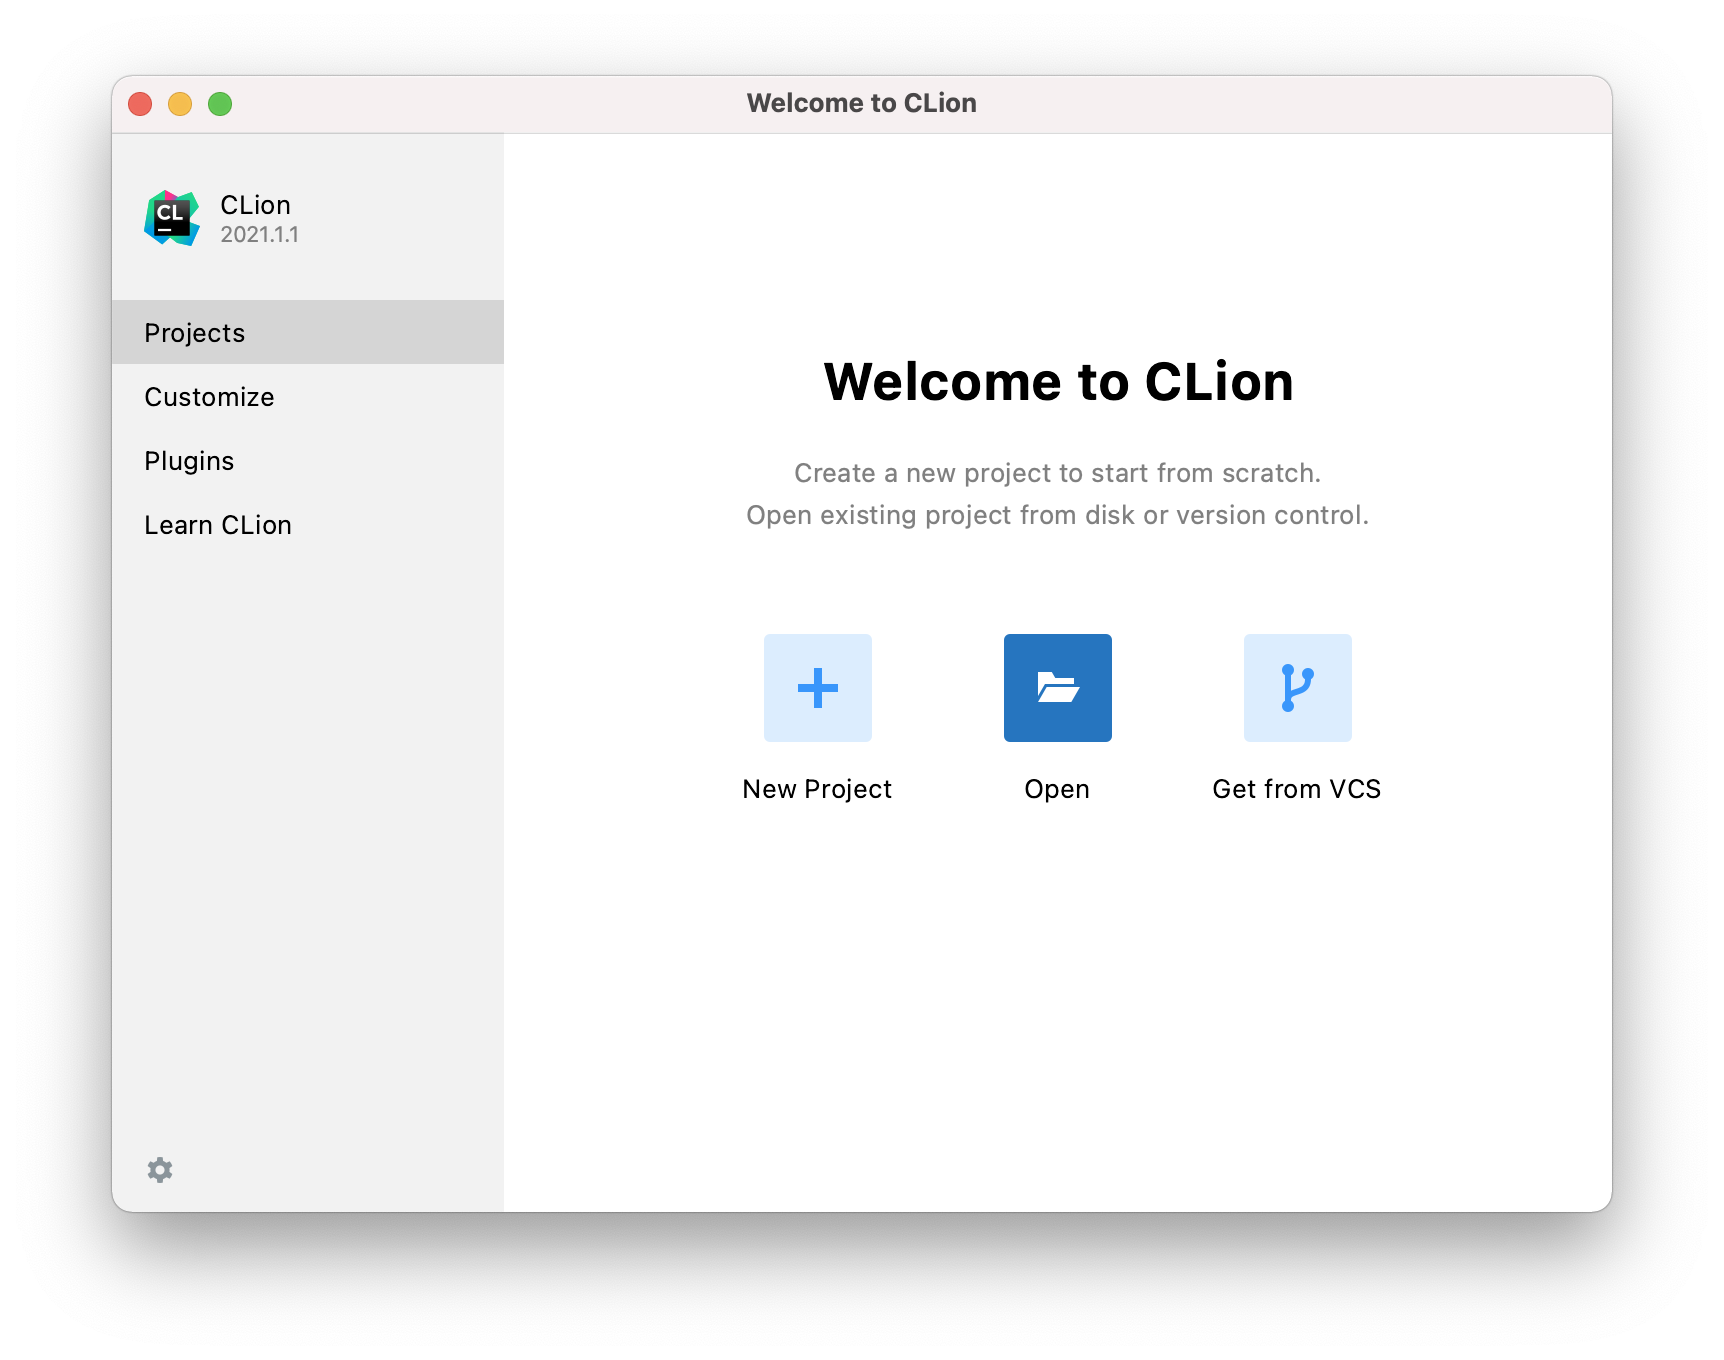
Task: Minimize the window with the yellow button
Action: click(180, 104)
